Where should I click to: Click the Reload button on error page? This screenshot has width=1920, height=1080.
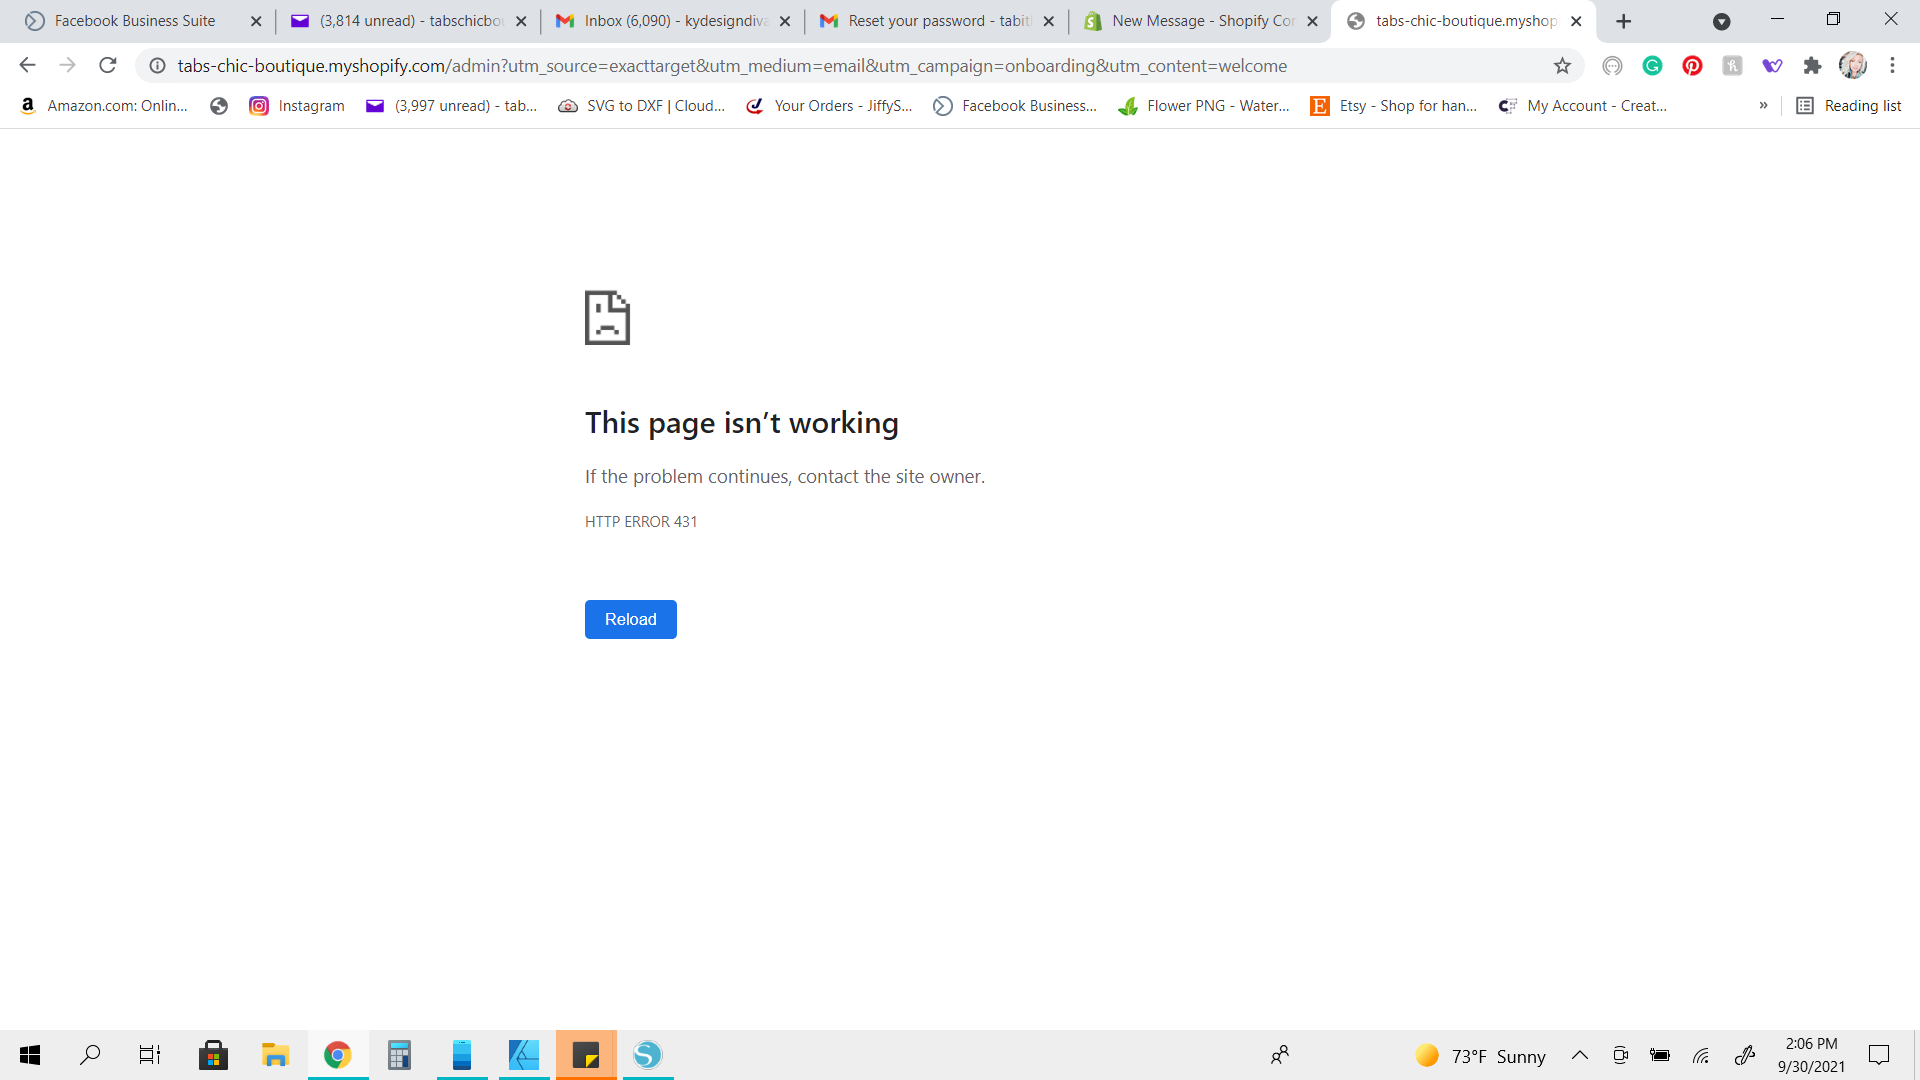pos(630,619)
